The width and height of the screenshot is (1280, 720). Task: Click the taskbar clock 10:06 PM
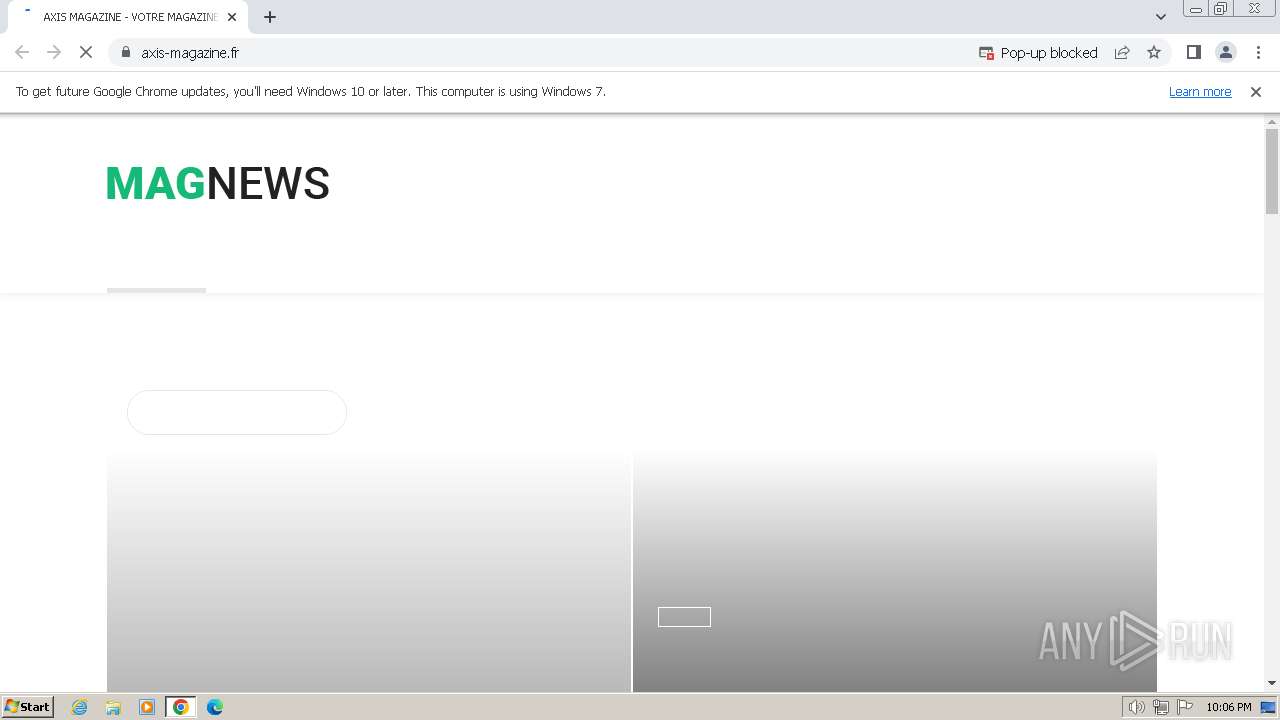tap(1229, 707)
